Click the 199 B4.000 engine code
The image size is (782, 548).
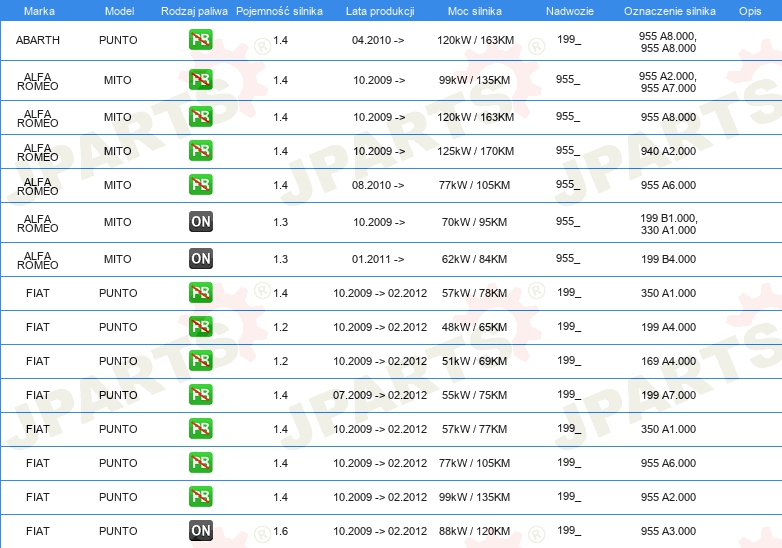click(668, 259)
